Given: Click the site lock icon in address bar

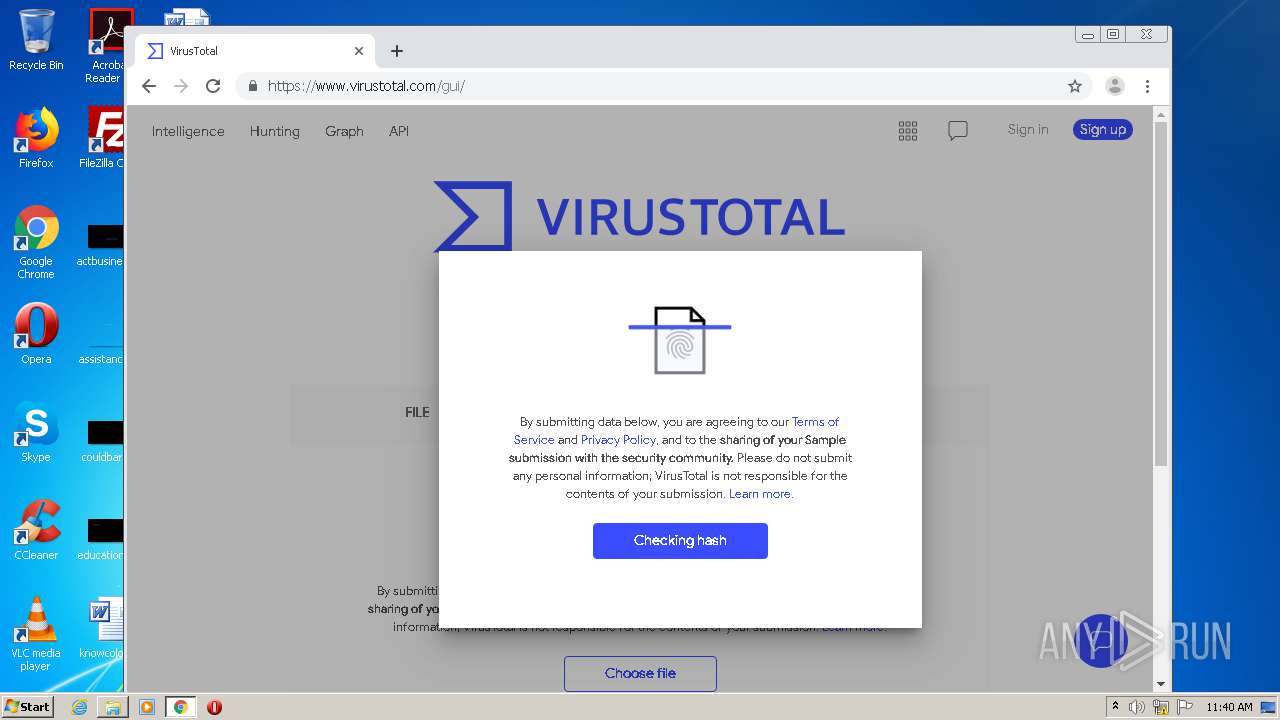Looking at the screenshot, I should 253,86.
